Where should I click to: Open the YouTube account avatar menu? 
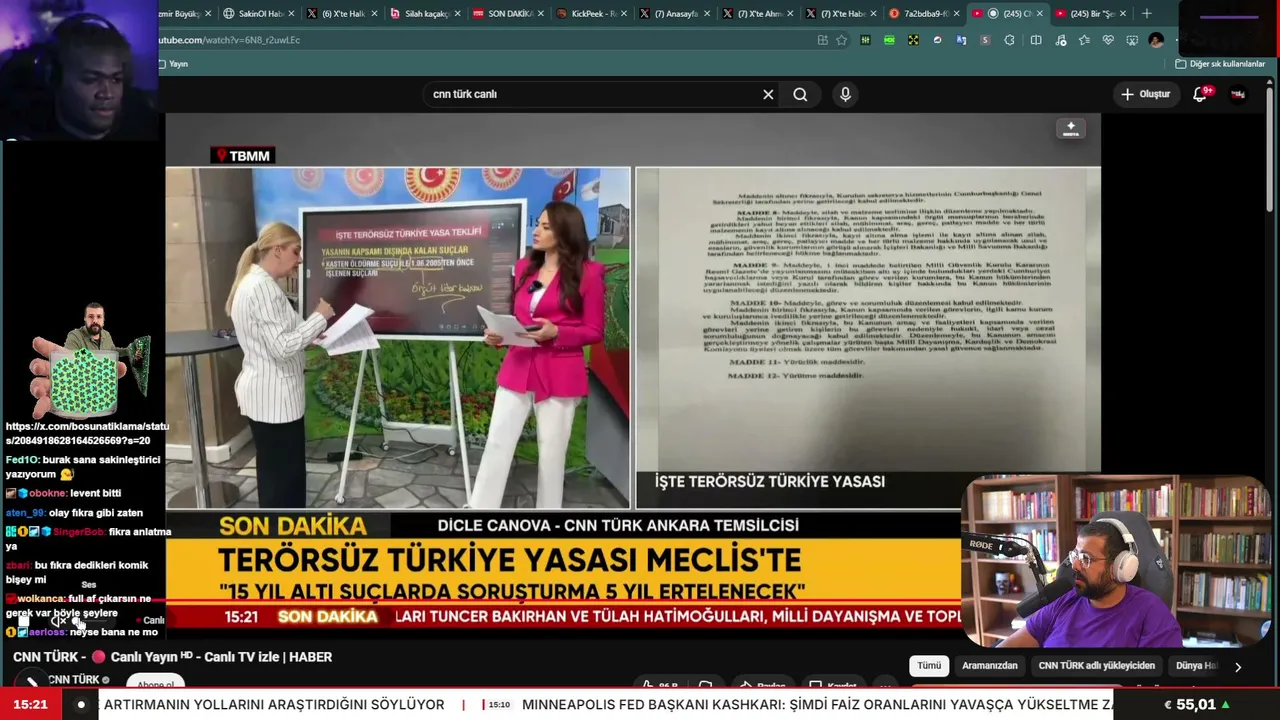pyautogui.click(x=1238, y=94)
